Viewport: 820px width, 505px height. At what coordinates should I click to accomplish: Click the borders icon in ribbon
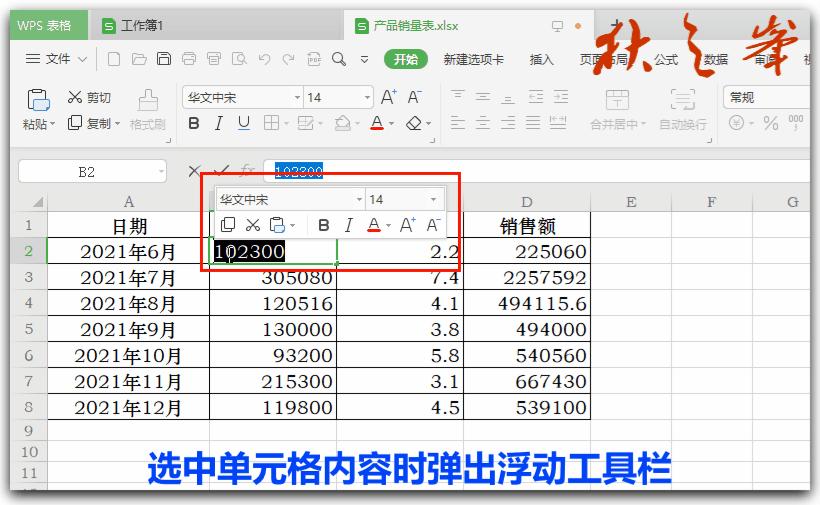click(x=271, y=123)
